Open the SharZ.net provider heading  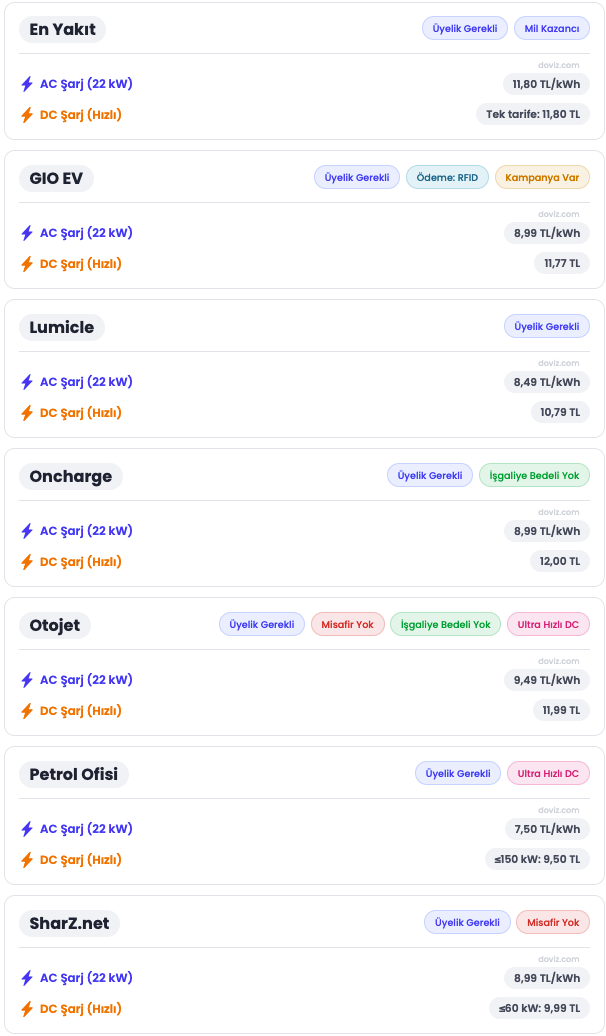click(x=69, y=923)
